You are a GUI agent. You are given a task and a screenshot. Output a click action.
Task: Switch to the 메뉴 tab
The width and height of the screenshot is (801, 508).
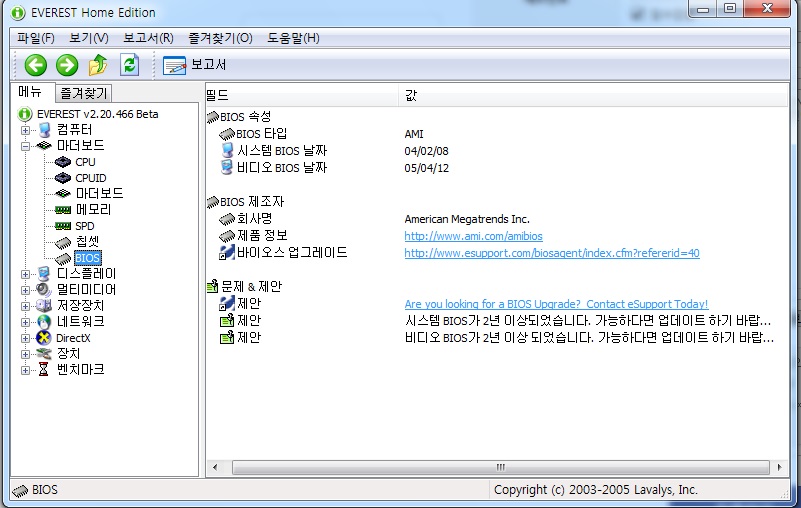point(30,91)
